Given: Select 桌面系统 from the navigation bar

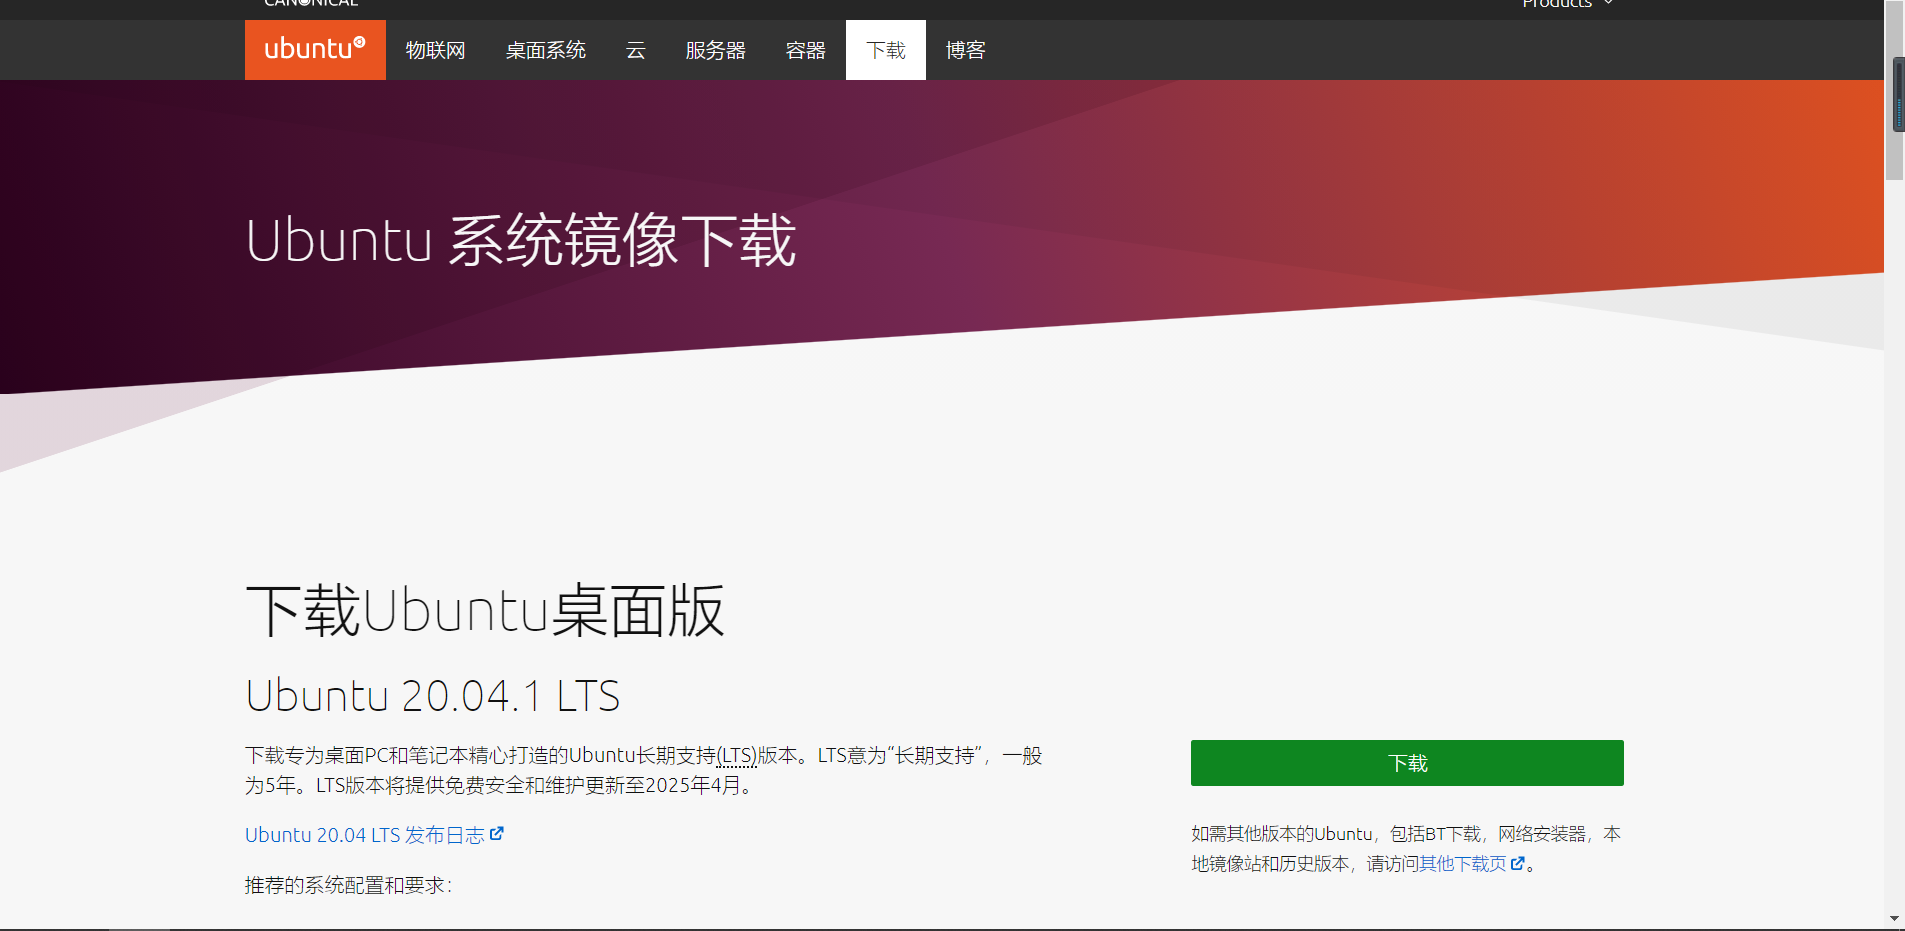Looking at the screenshot, I should coord(546,49).
